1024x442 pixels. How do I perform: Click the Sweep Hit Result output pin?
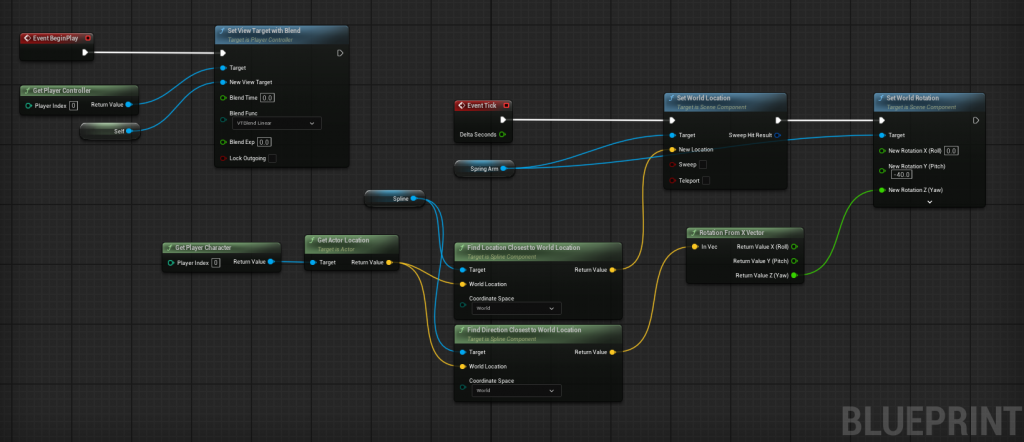pyautogui.click(x=777, y=134)
